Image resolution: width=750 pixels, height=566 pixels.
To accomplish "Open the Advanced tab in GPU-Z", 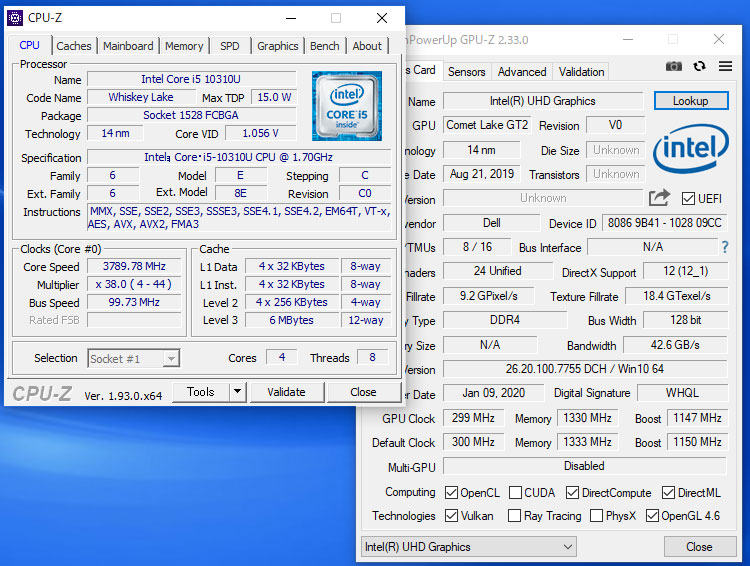I will (x=522, y=72).
